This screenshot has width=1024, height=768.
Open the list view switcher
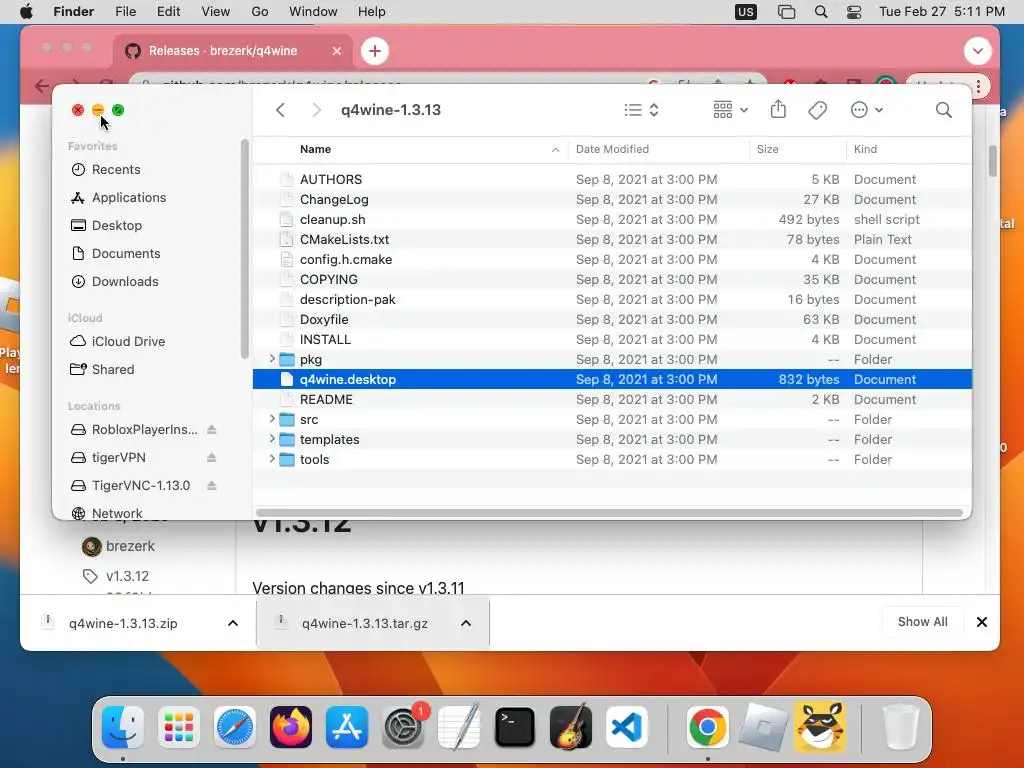click(641, 110)
